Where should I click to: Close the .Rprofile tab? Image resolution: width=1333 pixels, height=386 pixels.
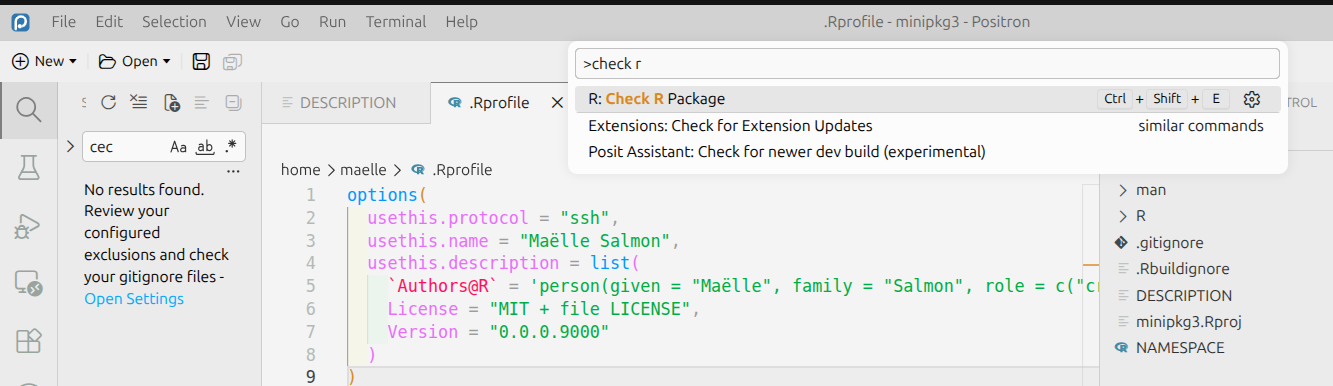tap(558, 103)
